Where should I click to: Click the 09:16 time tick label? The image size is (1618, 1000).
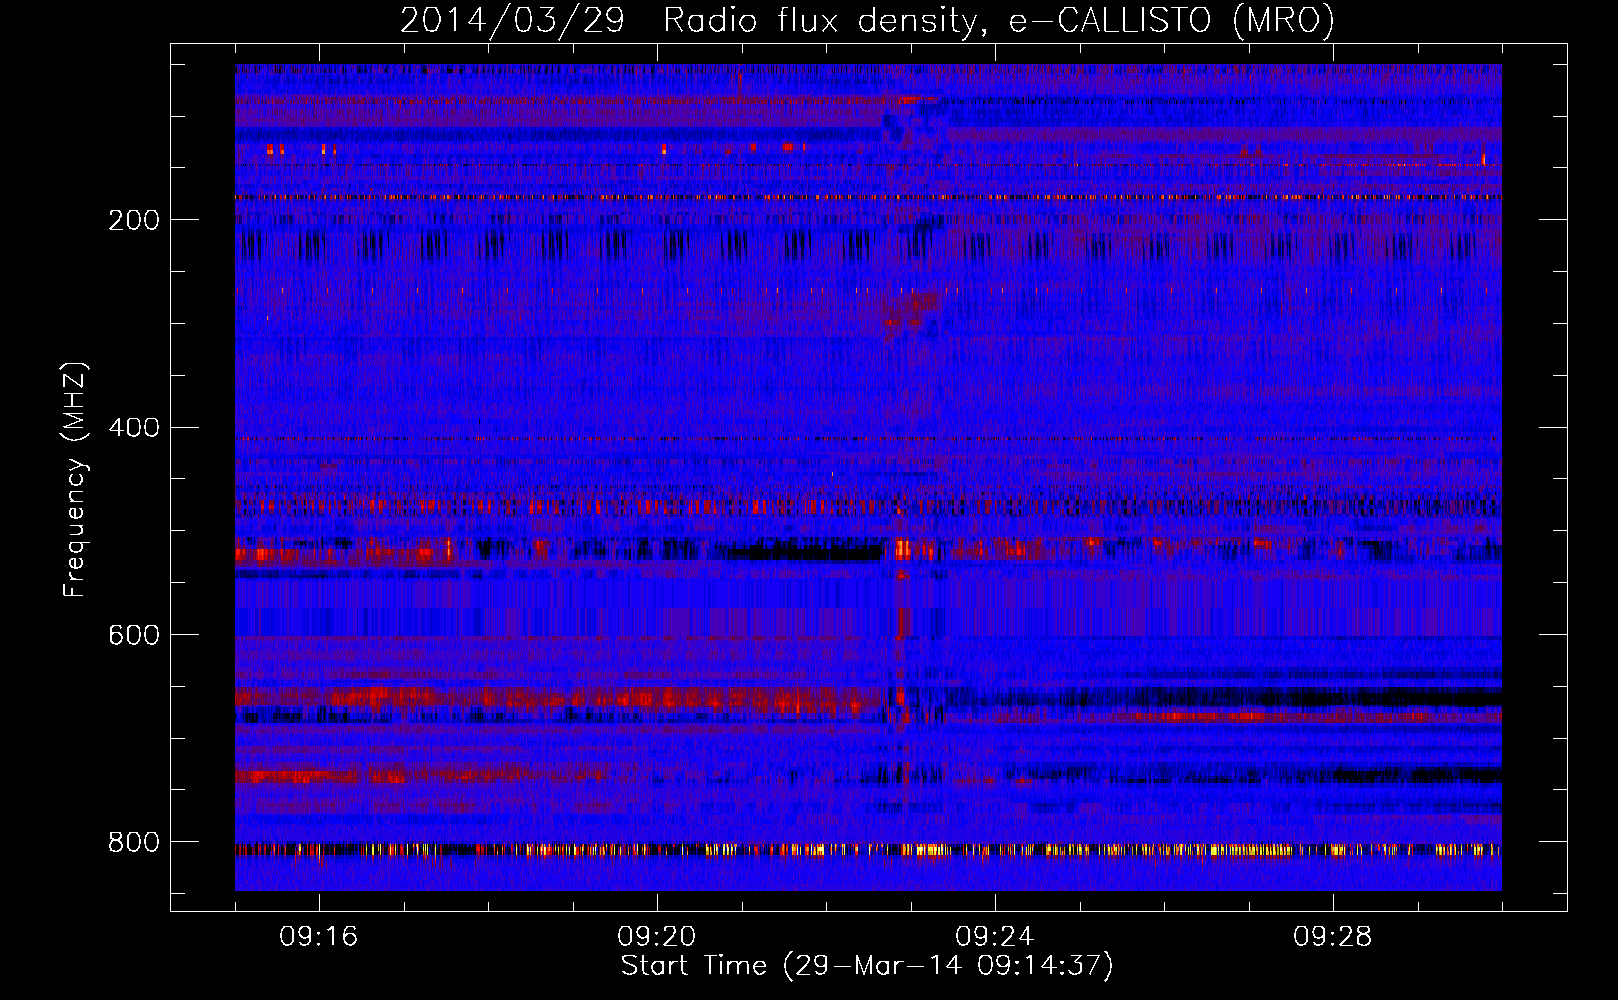coord(319,937)
